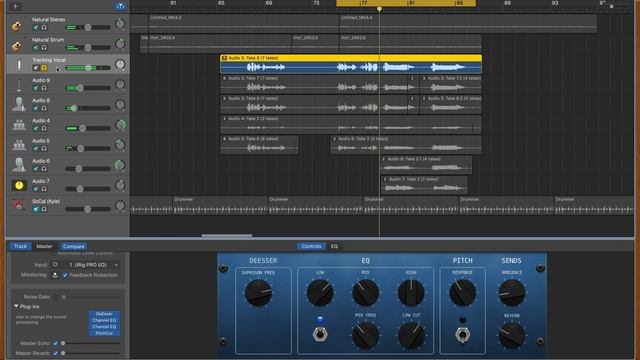Click the input format circle icon beside Input
640x360 pixels.
coord(55,264)
